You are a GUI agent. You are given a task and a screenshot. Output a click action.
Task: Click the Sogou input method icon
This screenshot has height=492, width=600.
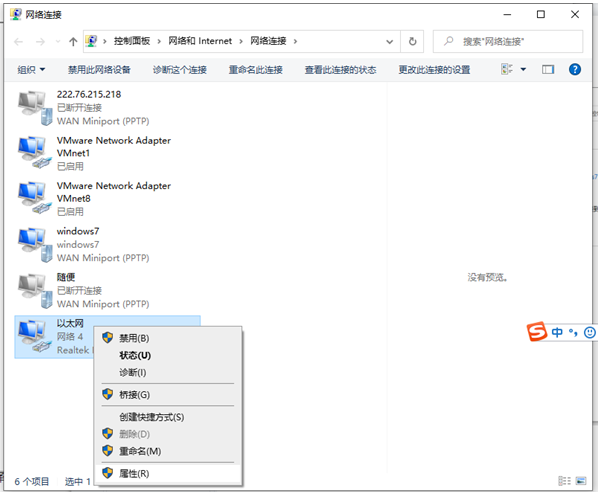[537, 332]
